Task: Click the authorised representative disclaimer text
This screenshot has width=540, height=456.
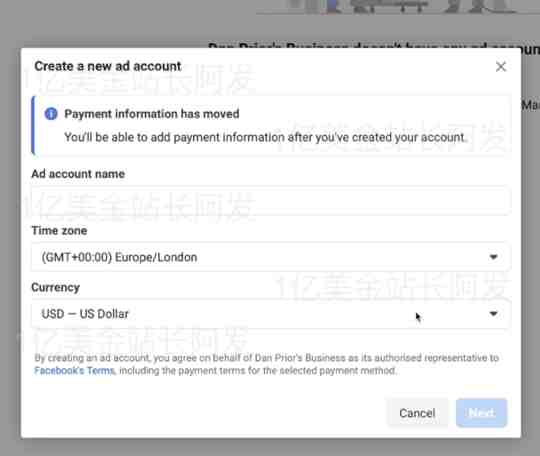Action: [x=267, y=364]
